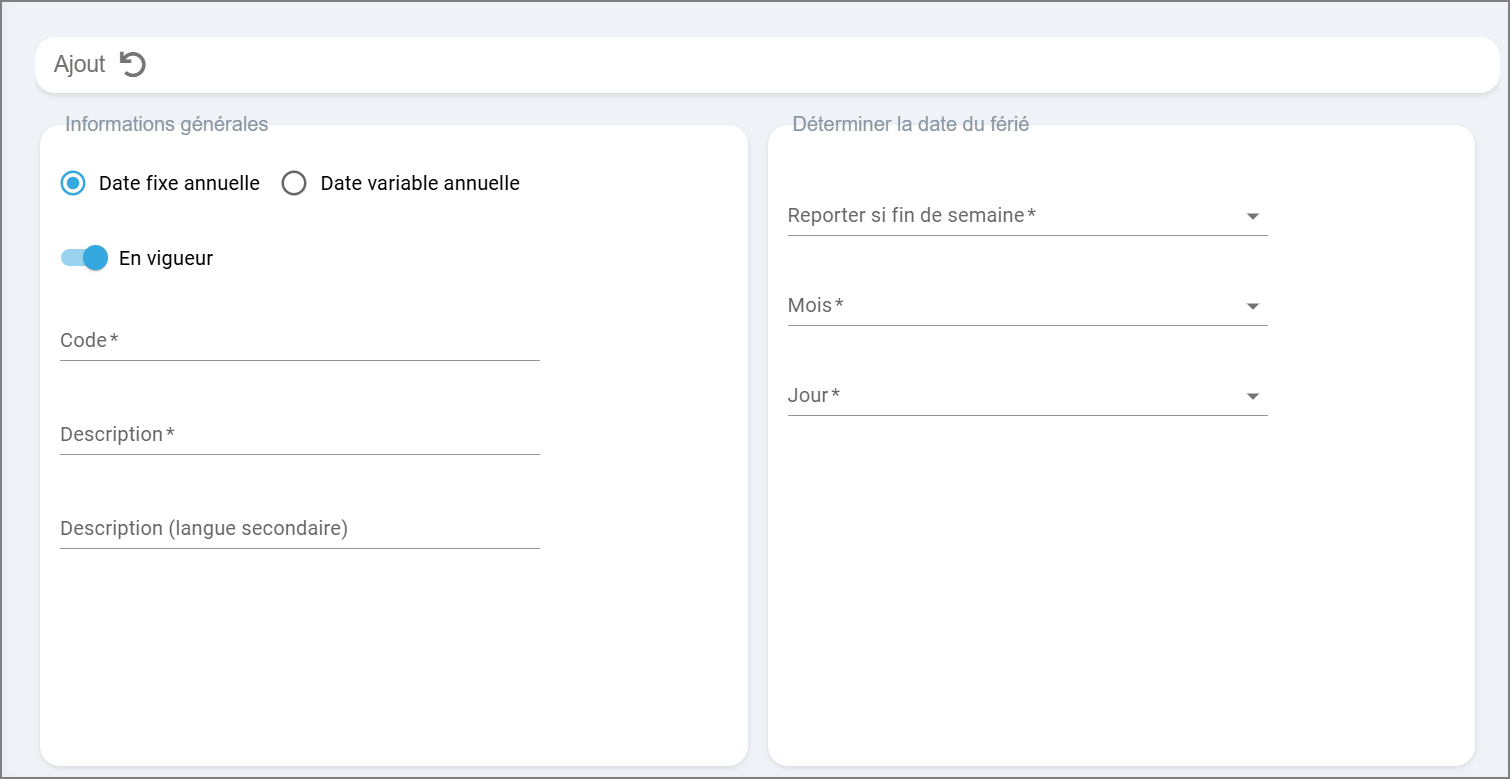Select the Date variable annuelle radio button

[294, 184]
